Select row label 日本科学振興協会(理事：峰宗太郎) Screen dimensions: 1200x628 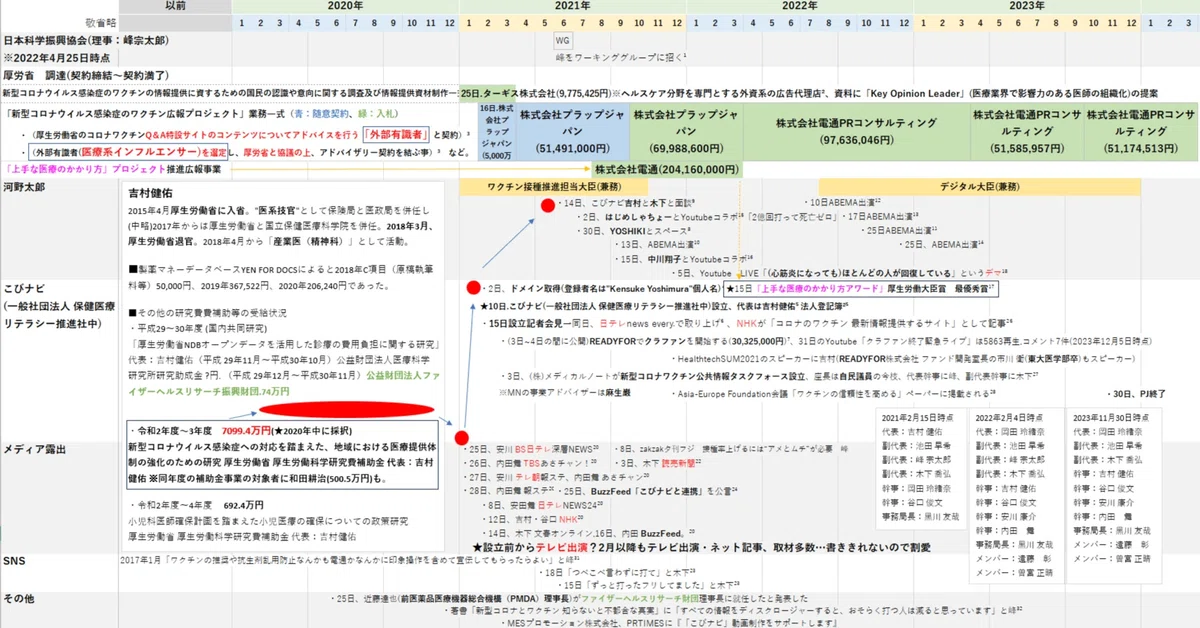point(85,41)
